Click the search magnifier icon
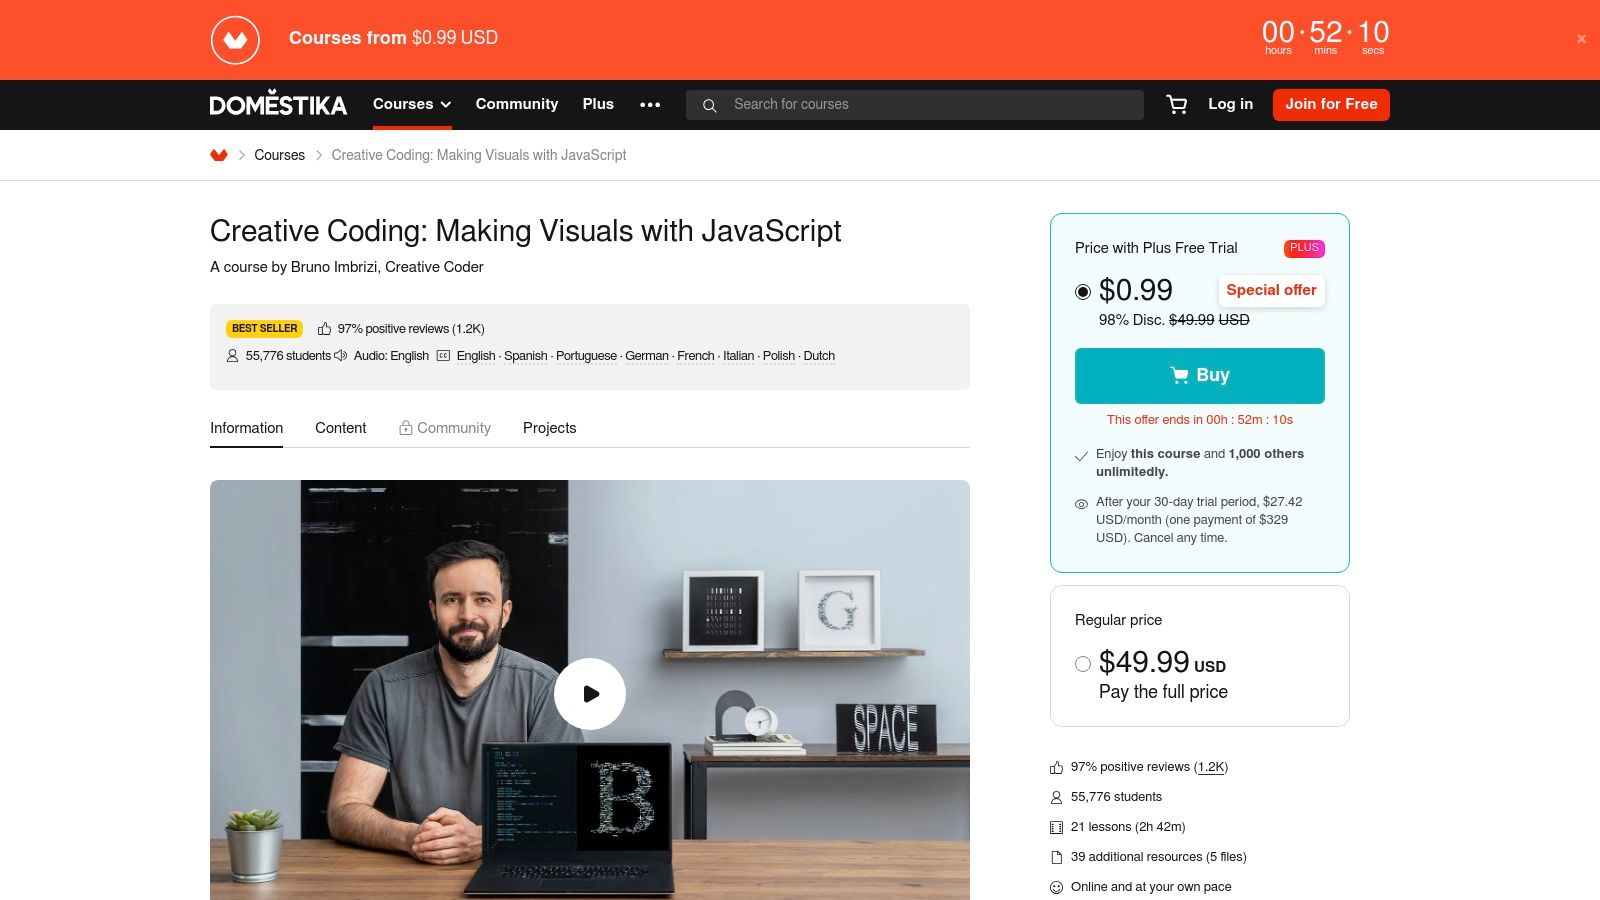This screenshot has height=900, width=1600. [710, 105]
